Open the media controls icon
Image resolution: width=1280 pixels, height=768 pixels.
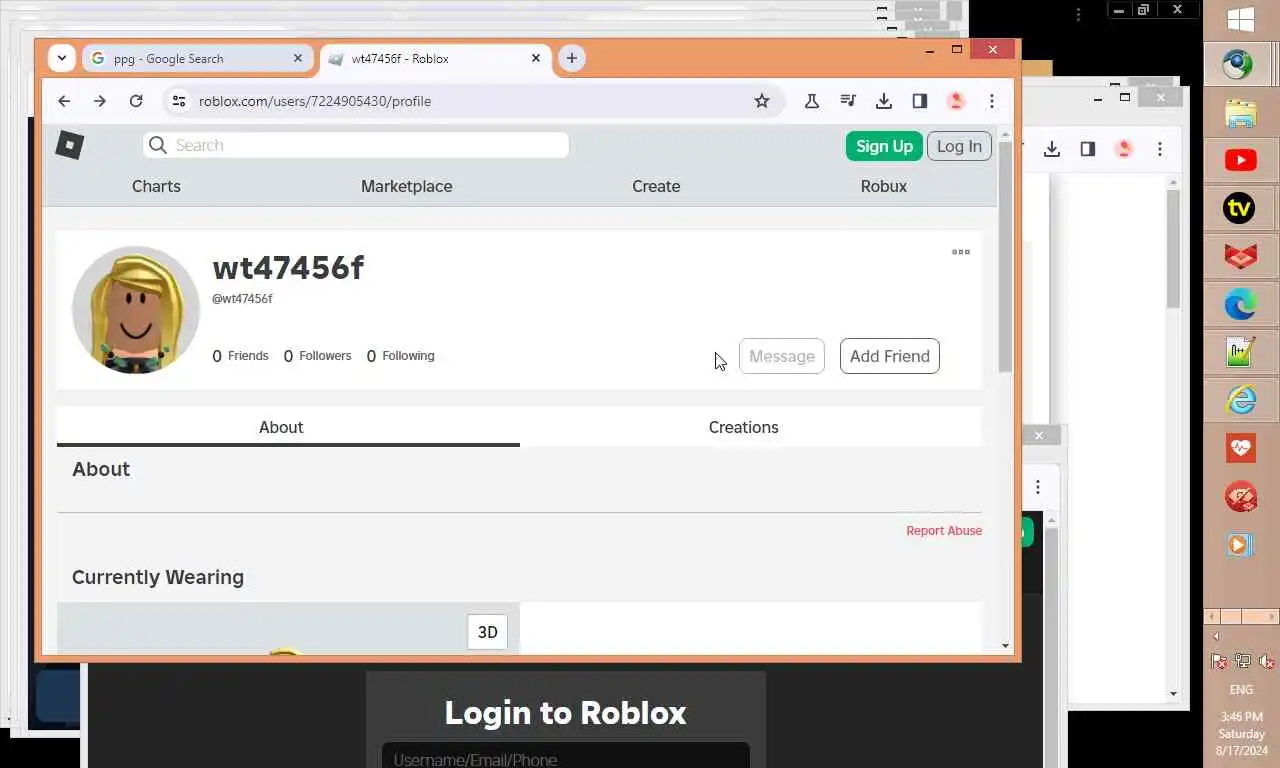tap(848, 101)
